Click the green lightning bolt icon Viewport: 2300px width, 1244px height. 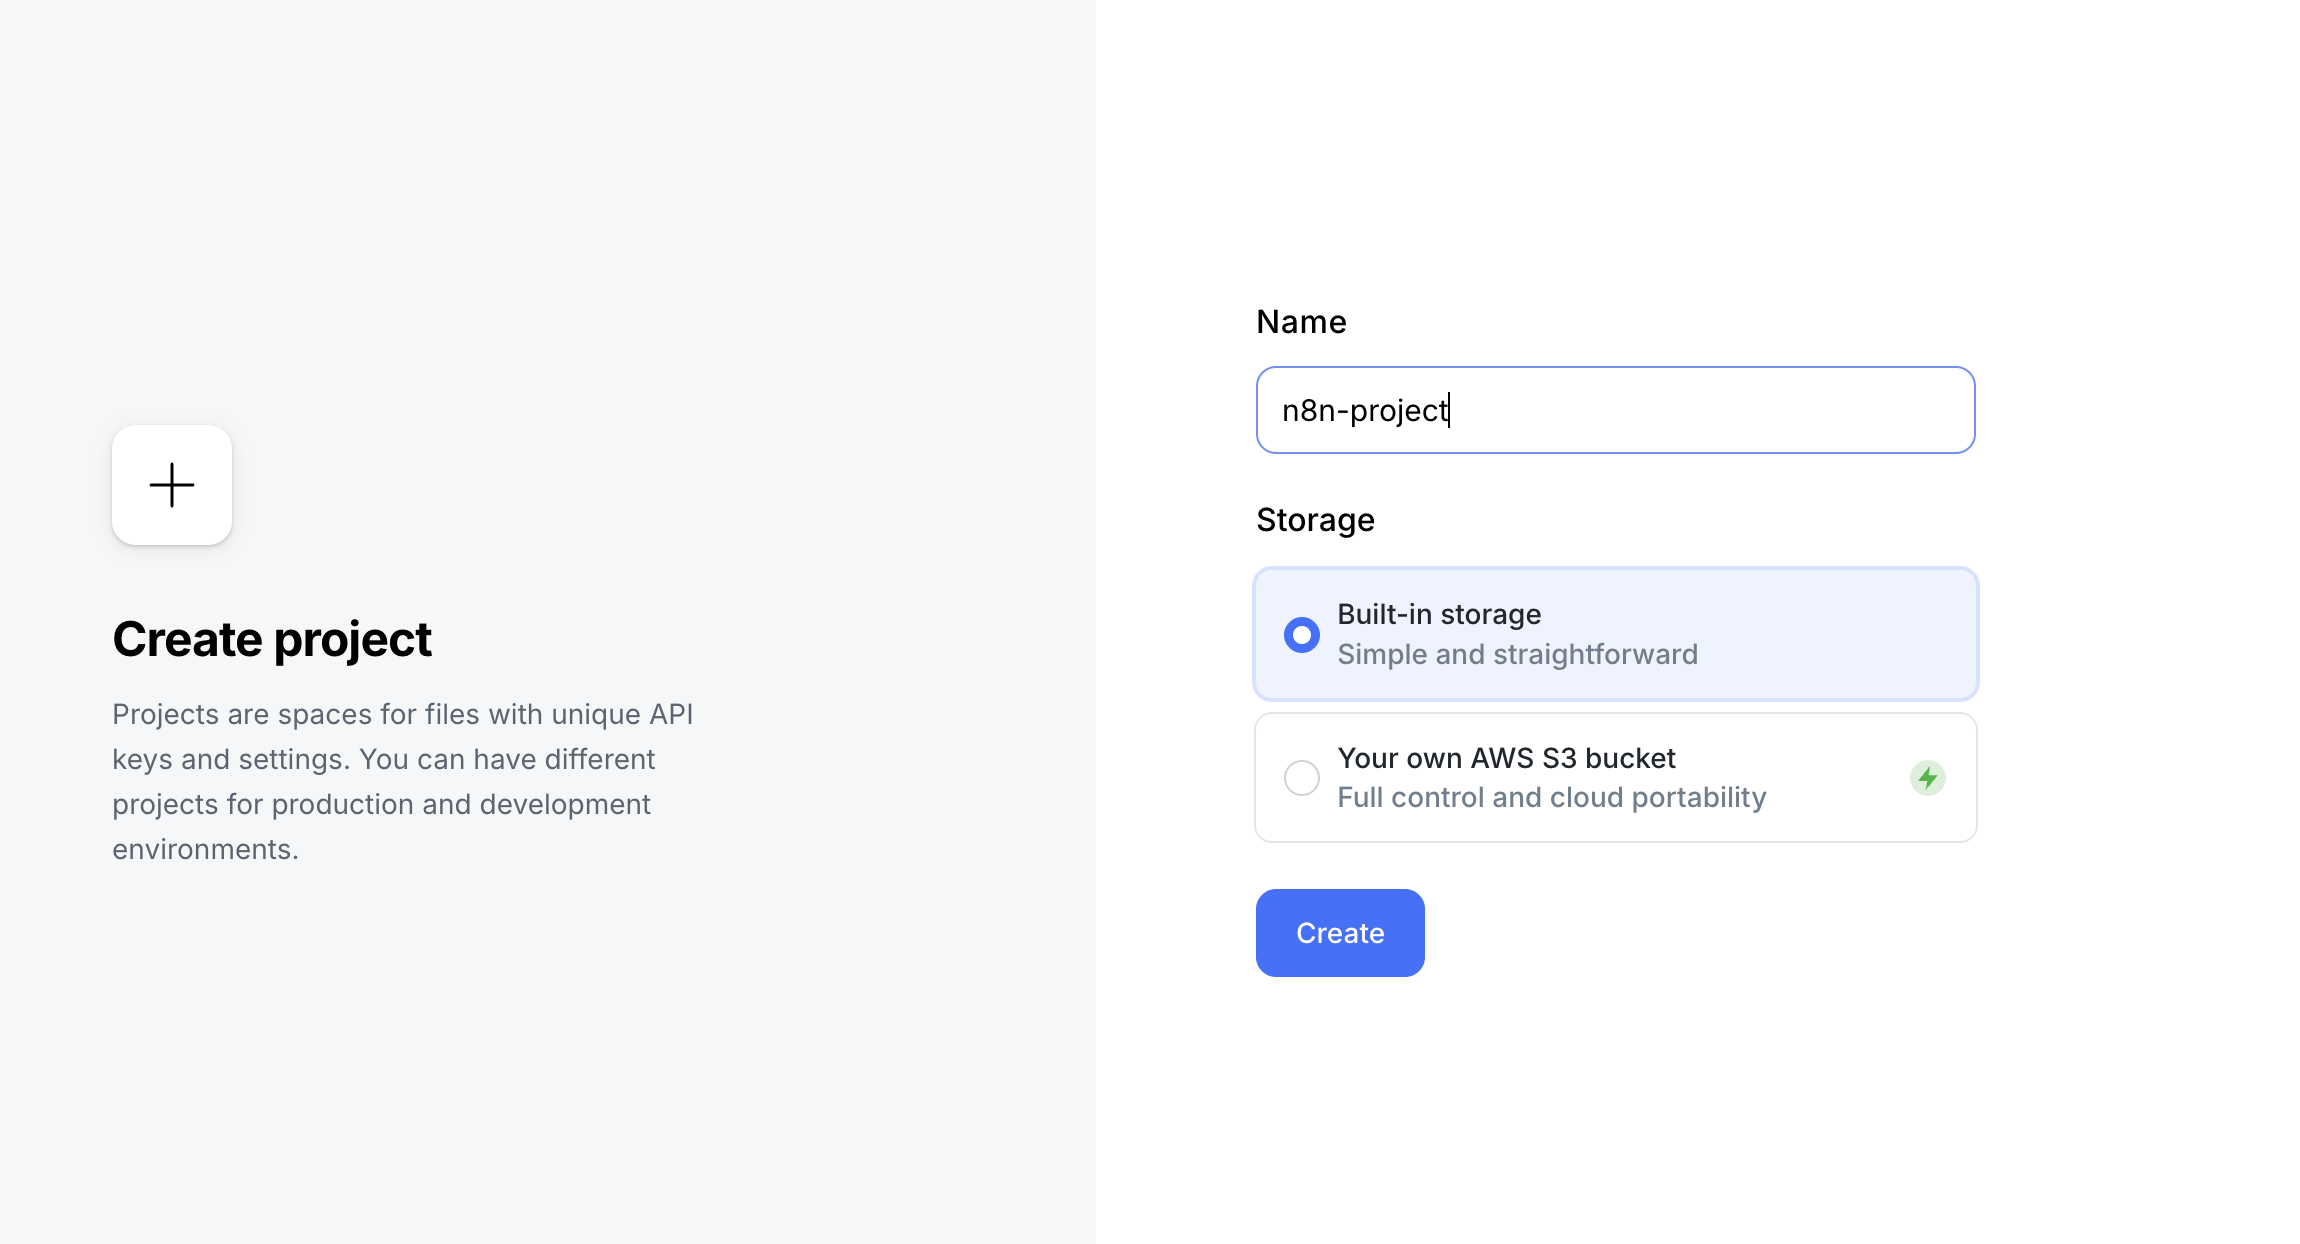pos(1928,777)
